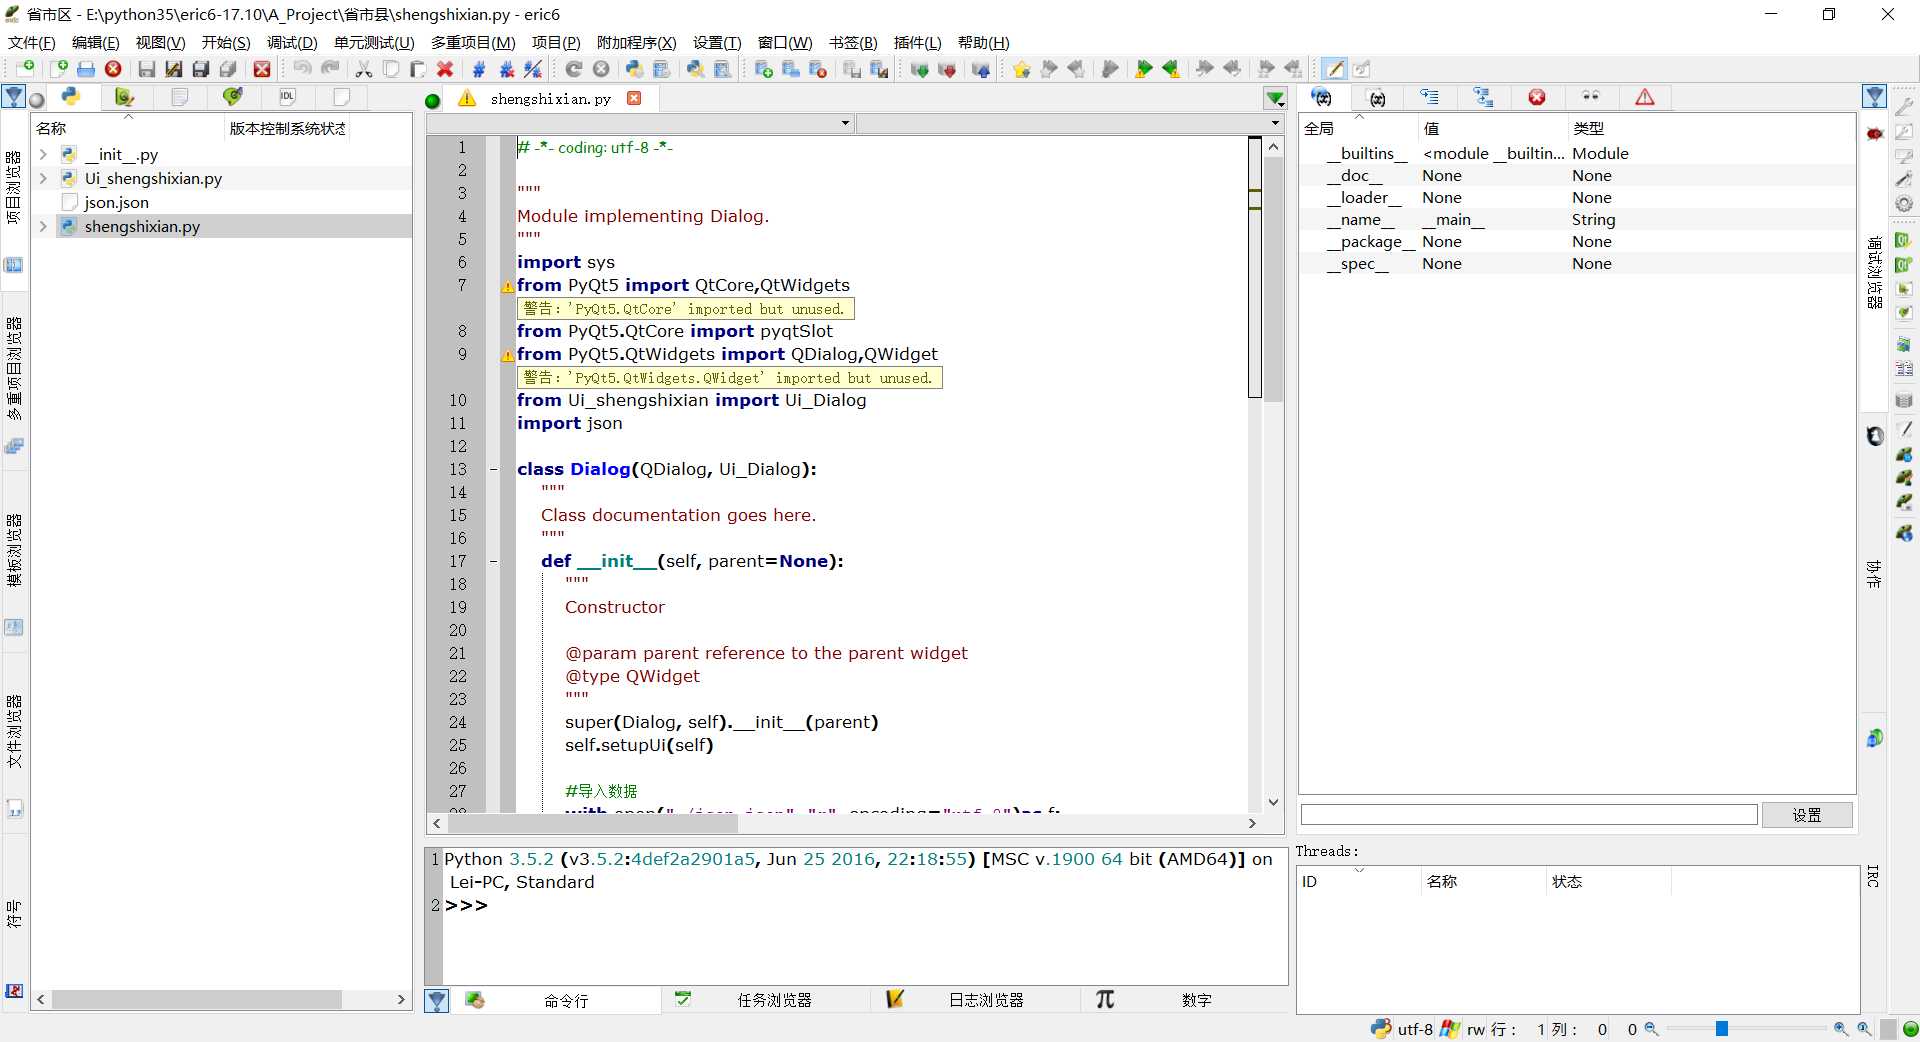Viewport: 1920px width, 1042px height.
Task: Expand the shengshixian.py tree node
Action: tap(43, 226)
